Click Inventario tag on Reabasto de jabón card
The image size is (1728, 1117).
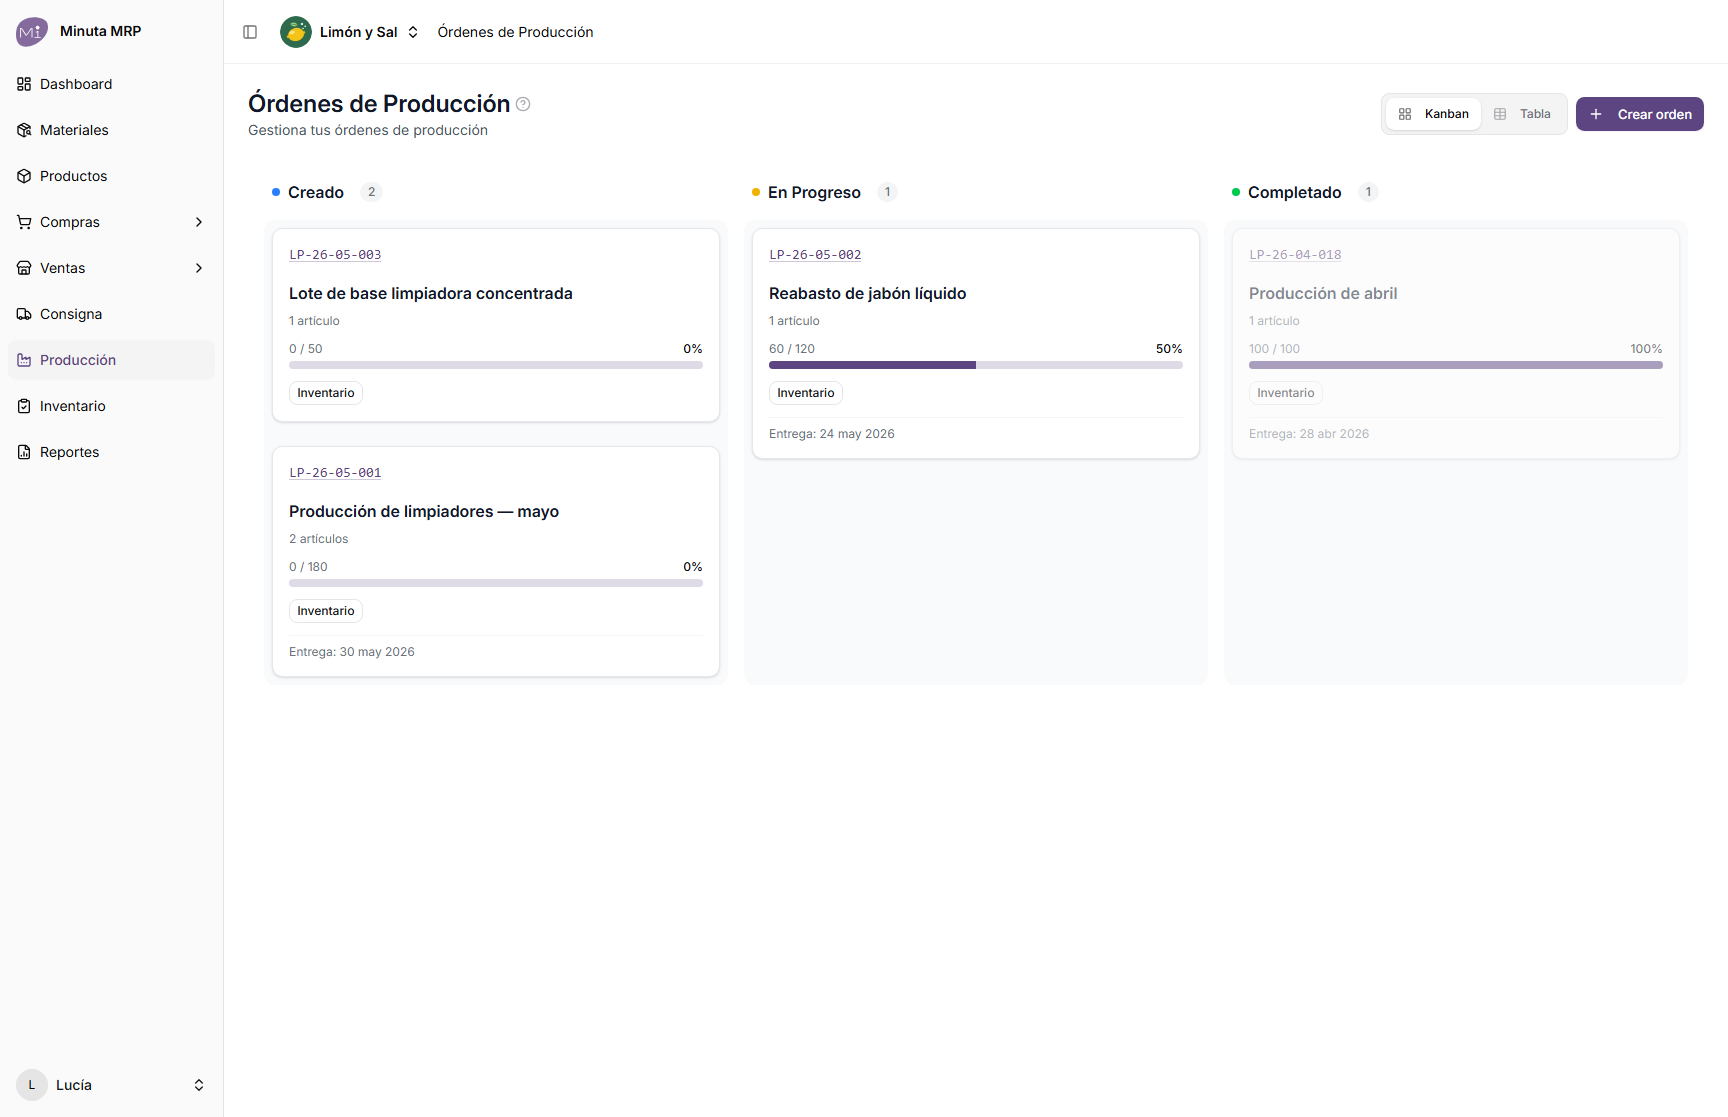pos(806,393)
